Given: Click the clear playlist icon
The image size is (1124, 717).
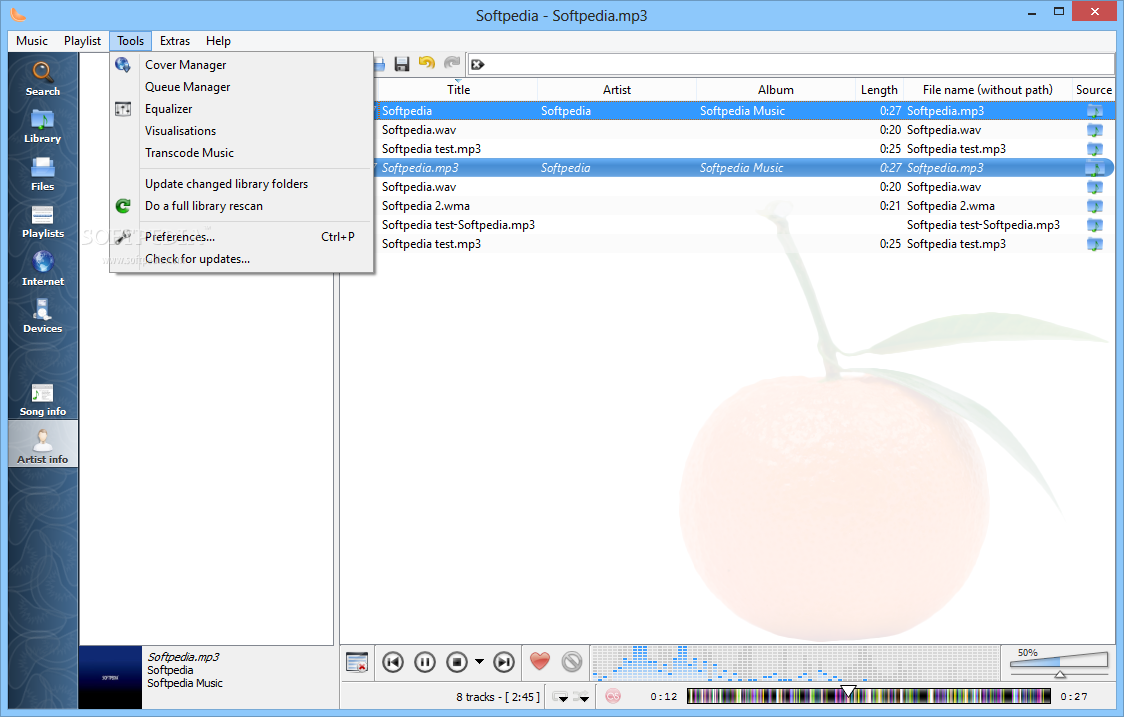Looking at the screenshot, I should [356, 662].
